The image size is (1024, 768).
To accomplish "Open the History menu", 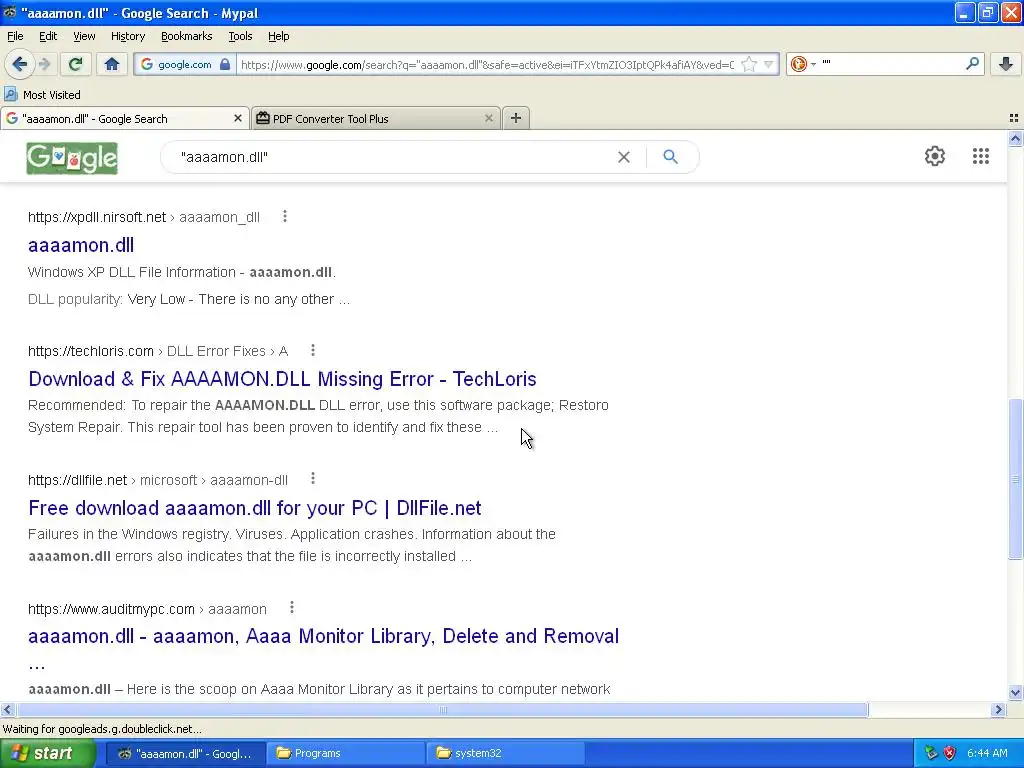I will pyautogui.click(x=127, y=36).
